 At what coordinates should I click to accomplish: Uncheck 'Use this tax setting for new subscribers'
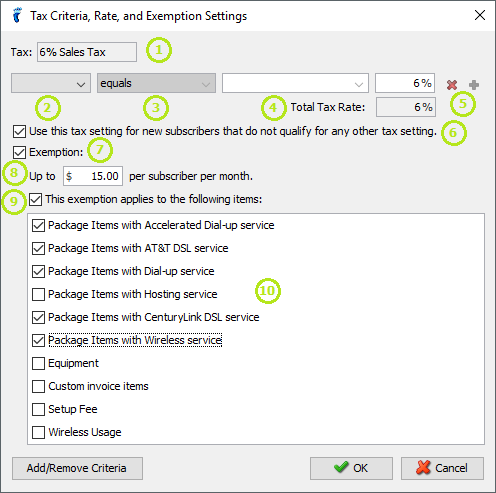pyautogui.click(x=19, y=131)
